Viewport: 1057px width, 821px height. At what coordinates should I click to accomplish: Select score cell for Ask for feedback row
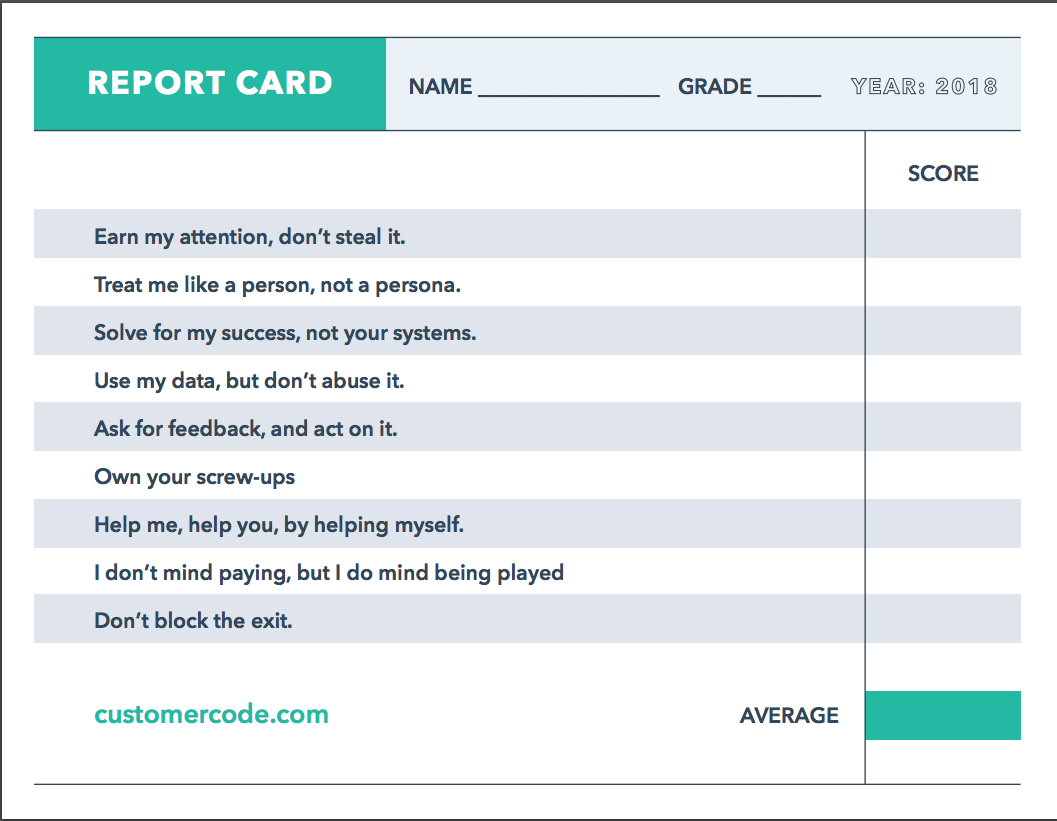943,427
